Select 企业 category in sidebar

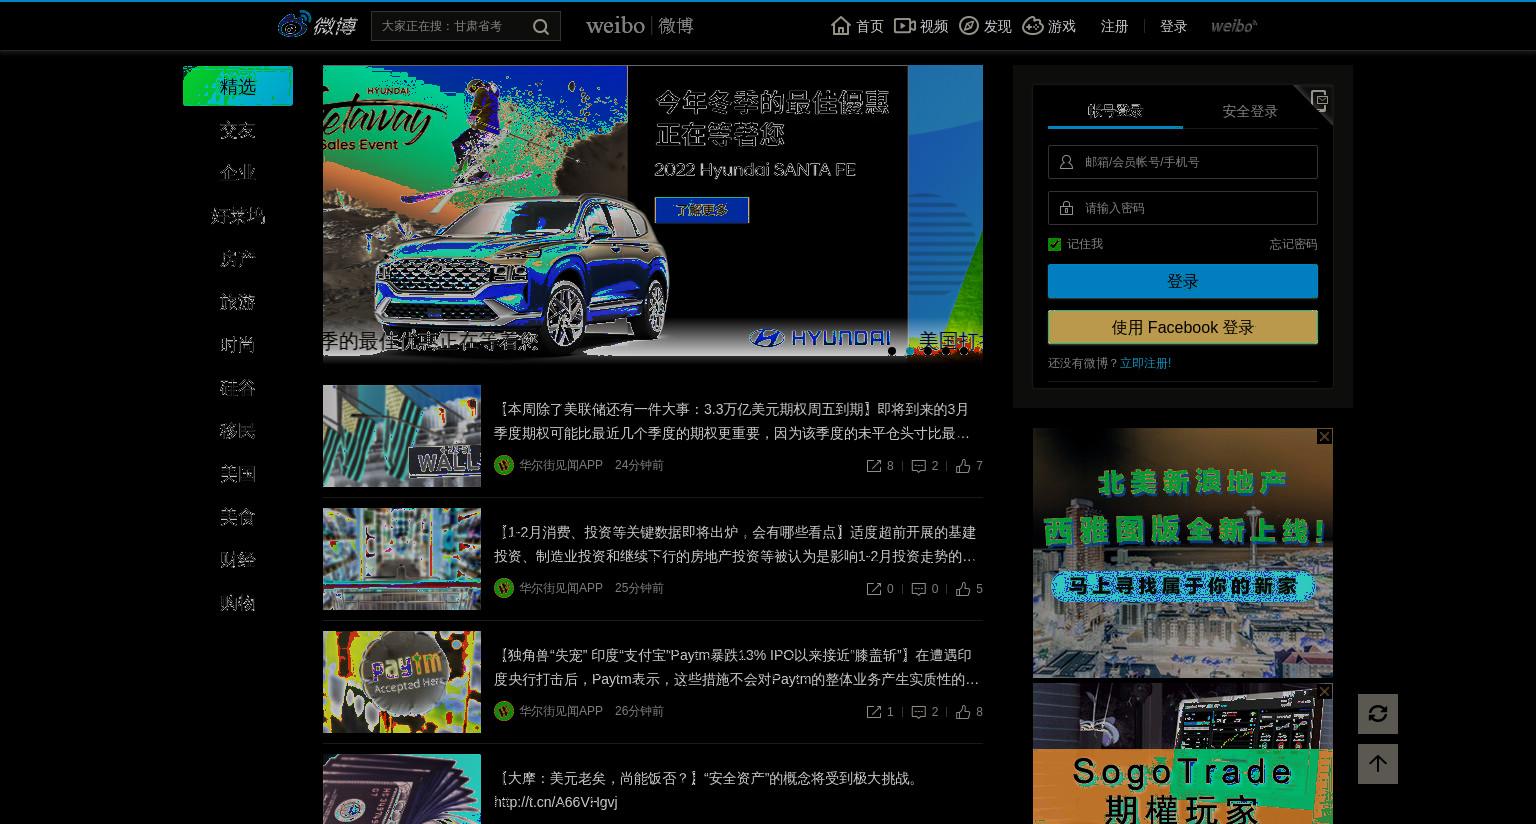238,173
